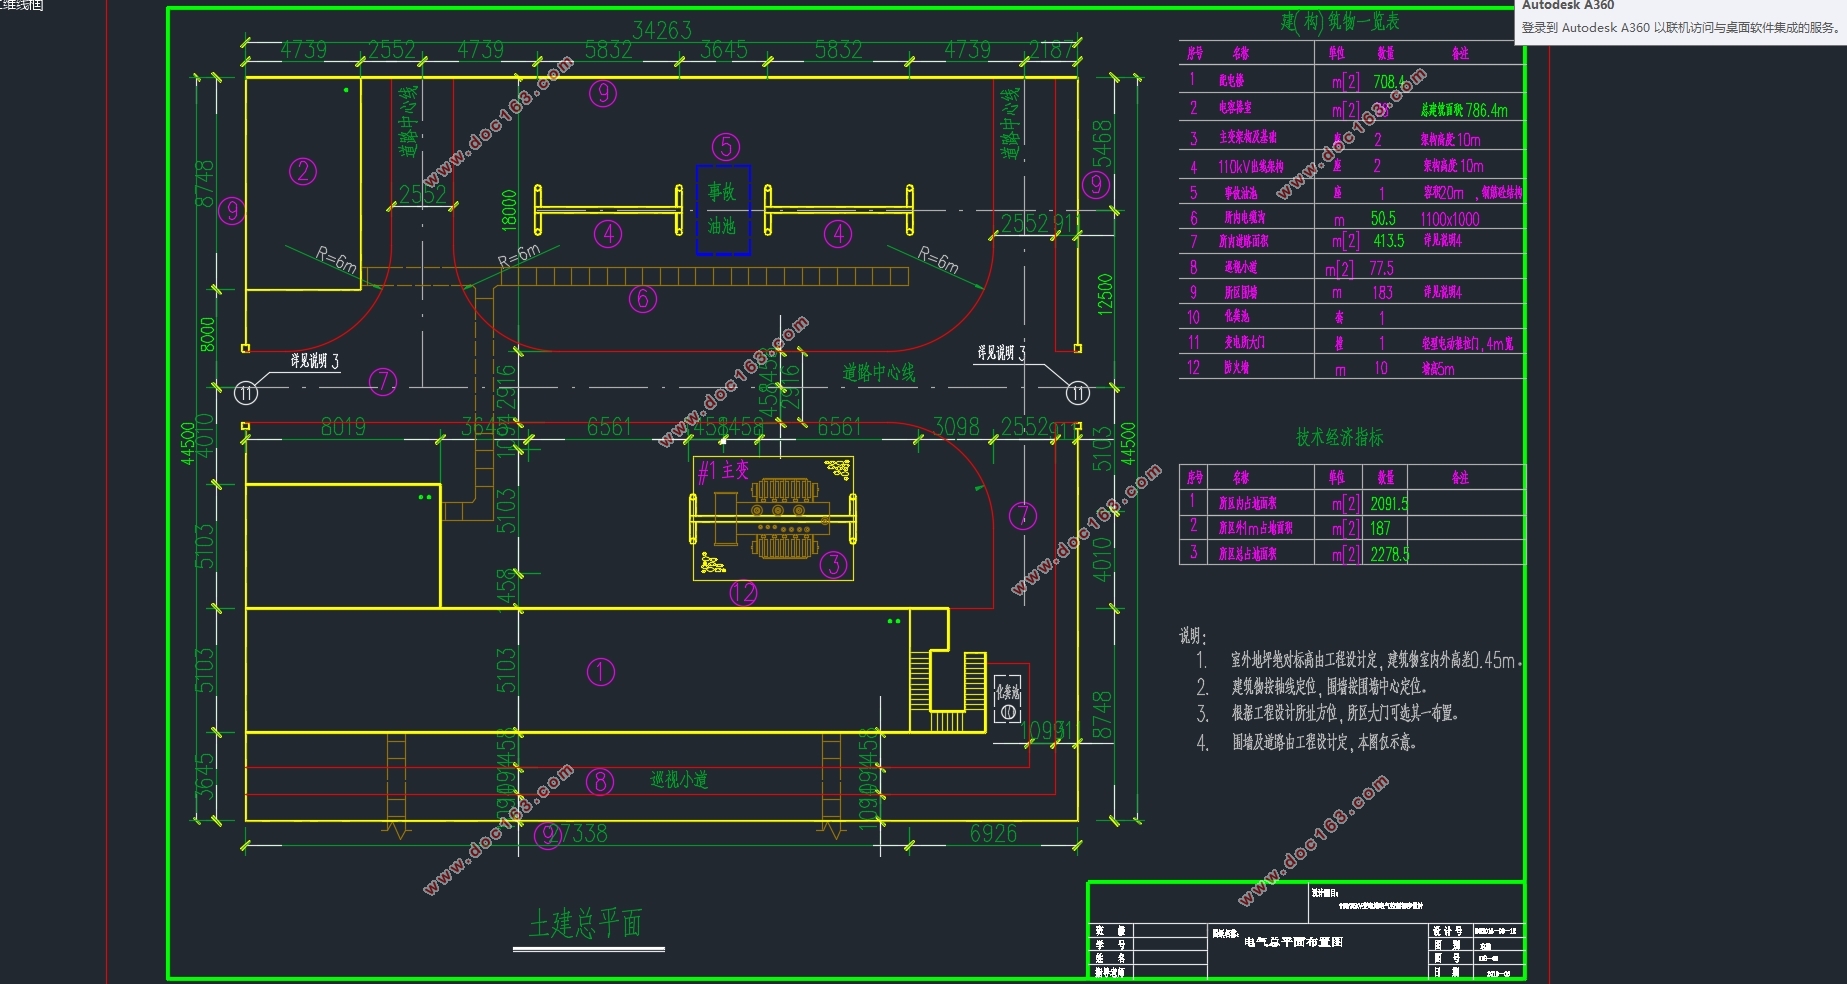Screen dimensions: 1847x984
Task: Click the road area value '413.5'
Action: 1389,241
